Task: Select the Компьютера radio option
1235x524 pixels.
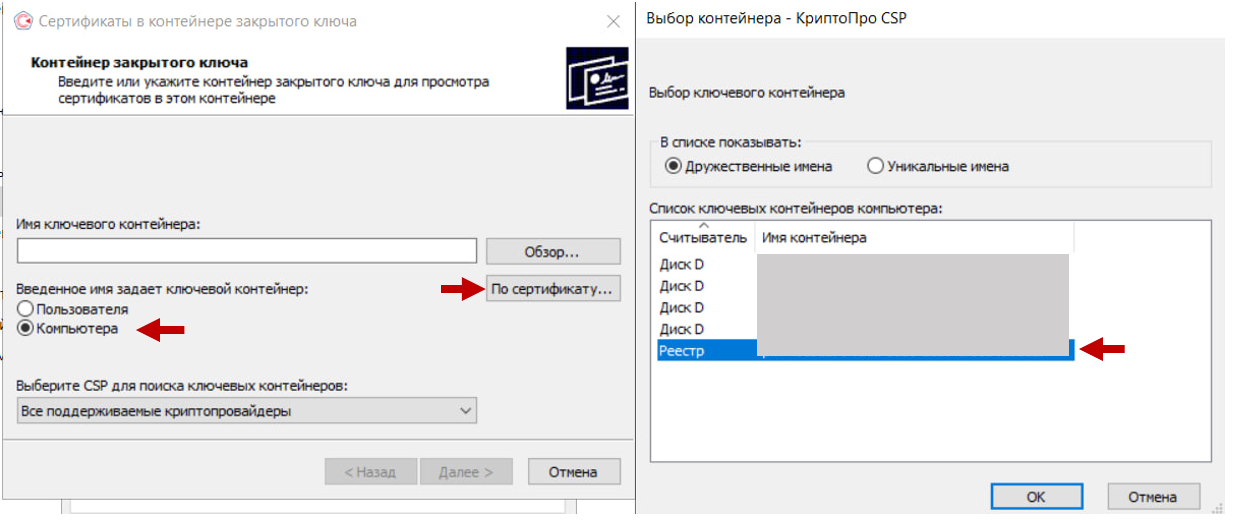Action: pyautogui.click(x=69, y=328)
